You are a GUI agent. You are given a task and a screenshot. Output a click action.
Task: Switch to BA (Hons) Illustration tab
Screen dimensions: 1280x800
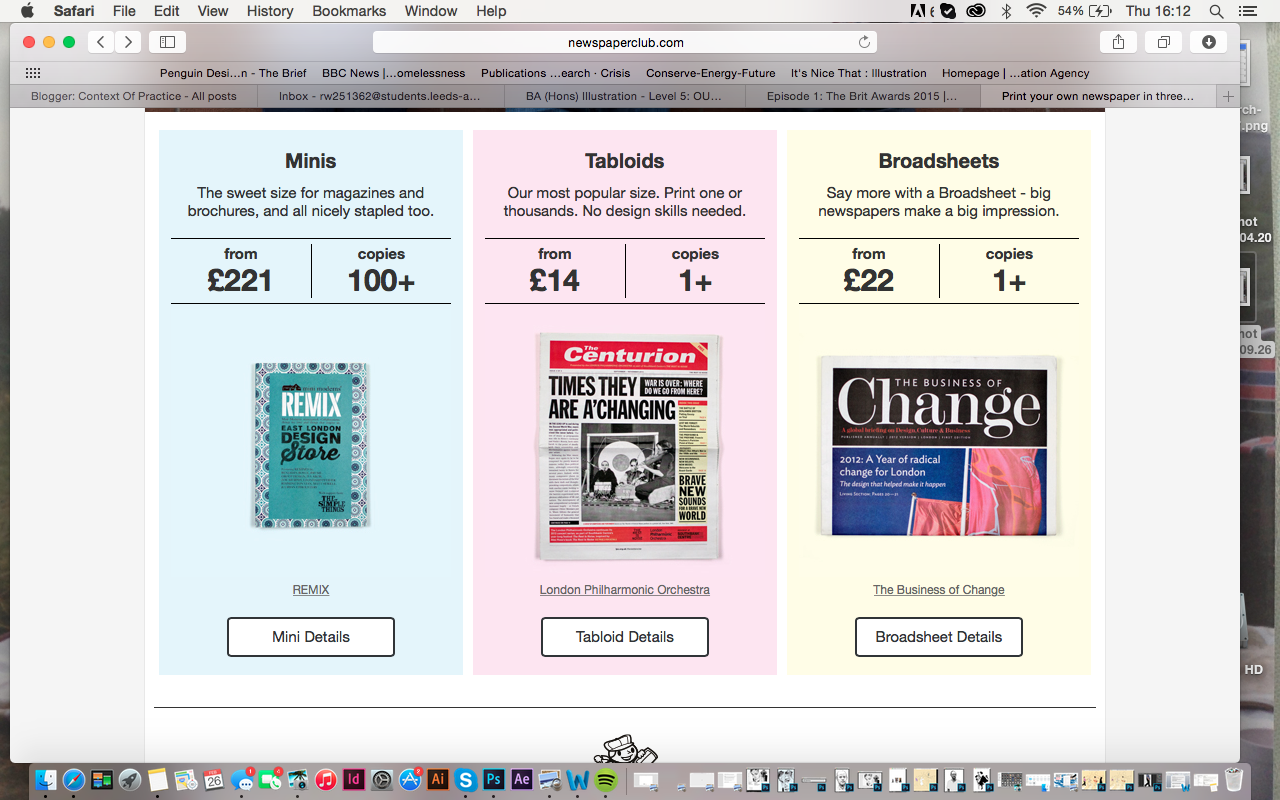[624, 96]
